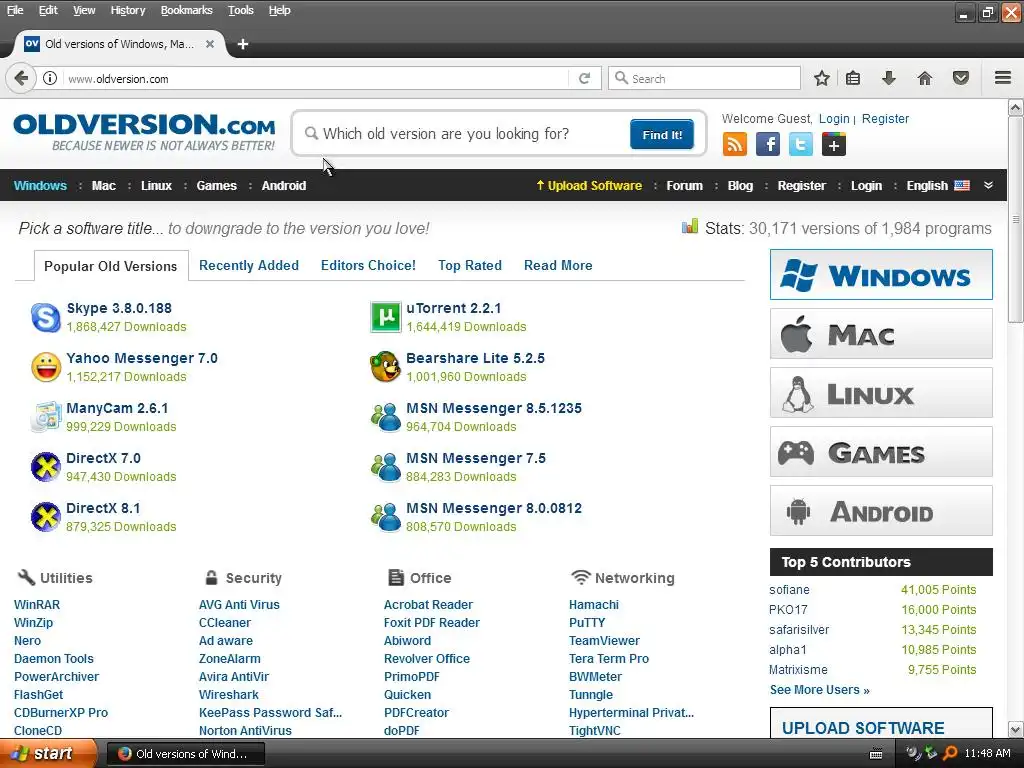Click the MSN Messenger 7.5 icon
The height and width of the screenshot is (768, 1024).
[385, 467]
